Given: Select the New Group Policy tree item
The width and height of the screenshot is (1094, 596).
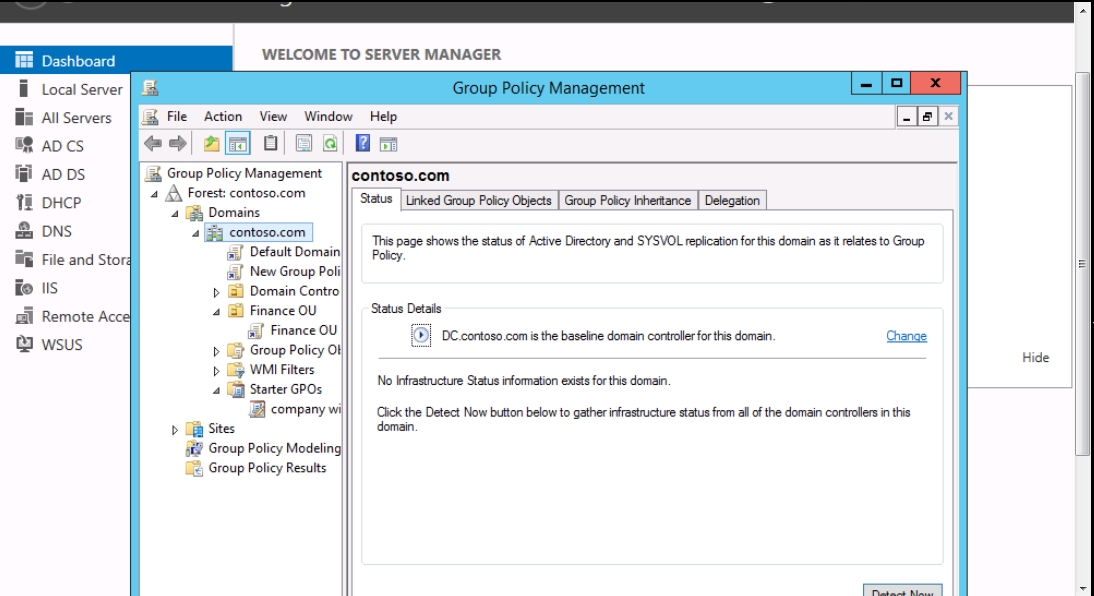Looking at the screenshot, I should [x=294, y=271].
